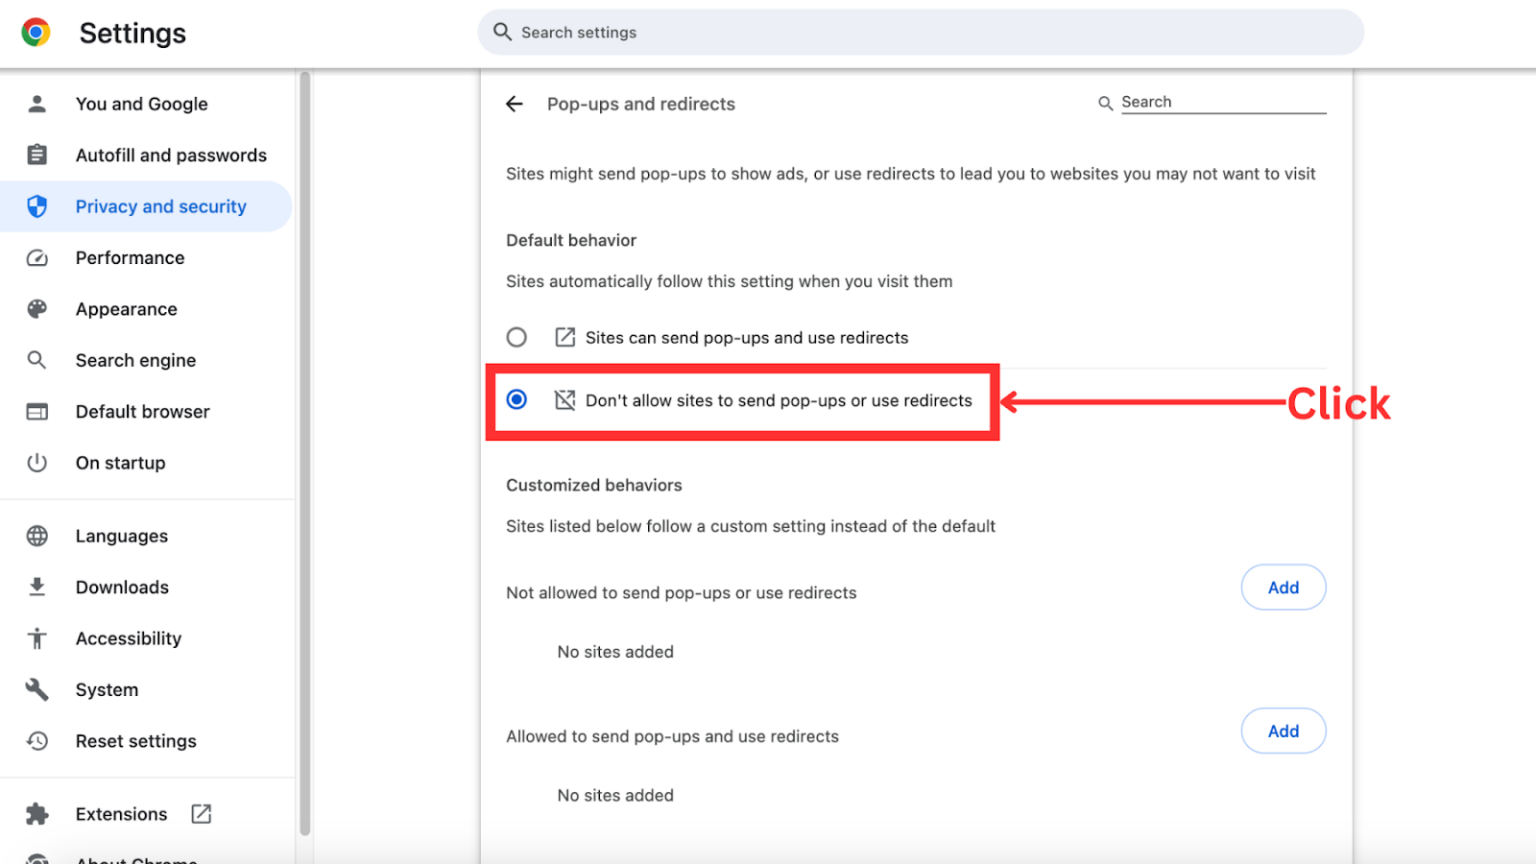Click the download arrow icon for Downloads
Image resolution: width=1536 pixels, height=864 pixels.
click(37, 587)
